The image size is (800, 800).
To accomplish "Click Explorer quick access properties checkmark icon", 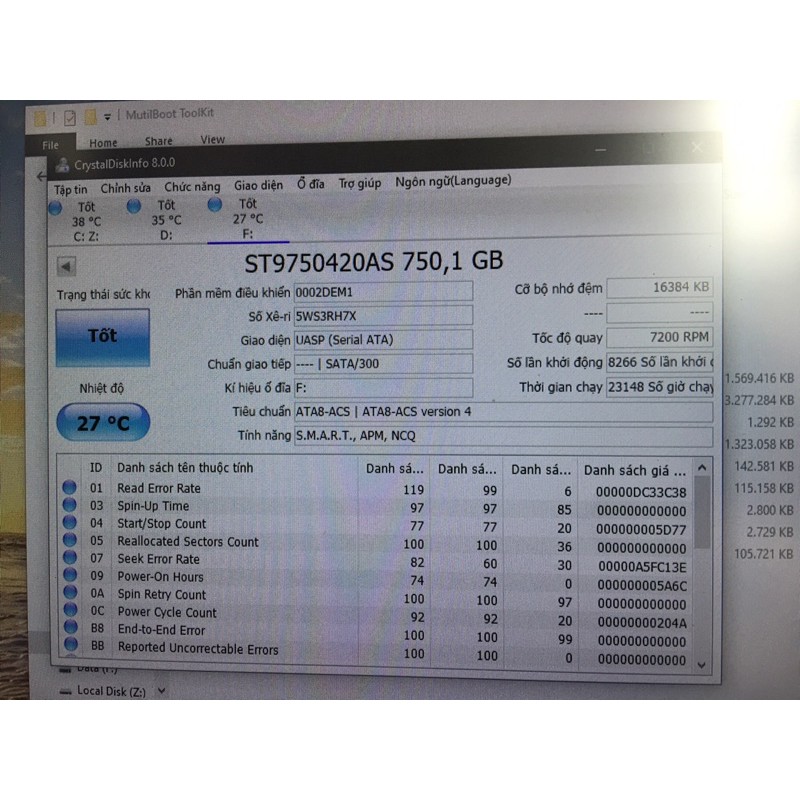I will pyautogui.click(x=70, y=118).
